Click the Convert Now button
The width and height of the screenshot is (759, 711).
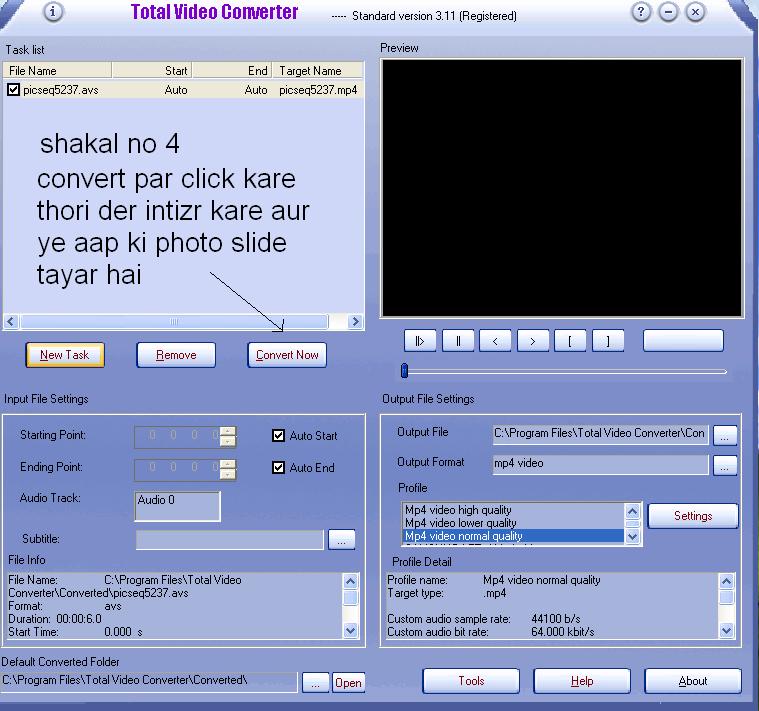pos(287,355)
